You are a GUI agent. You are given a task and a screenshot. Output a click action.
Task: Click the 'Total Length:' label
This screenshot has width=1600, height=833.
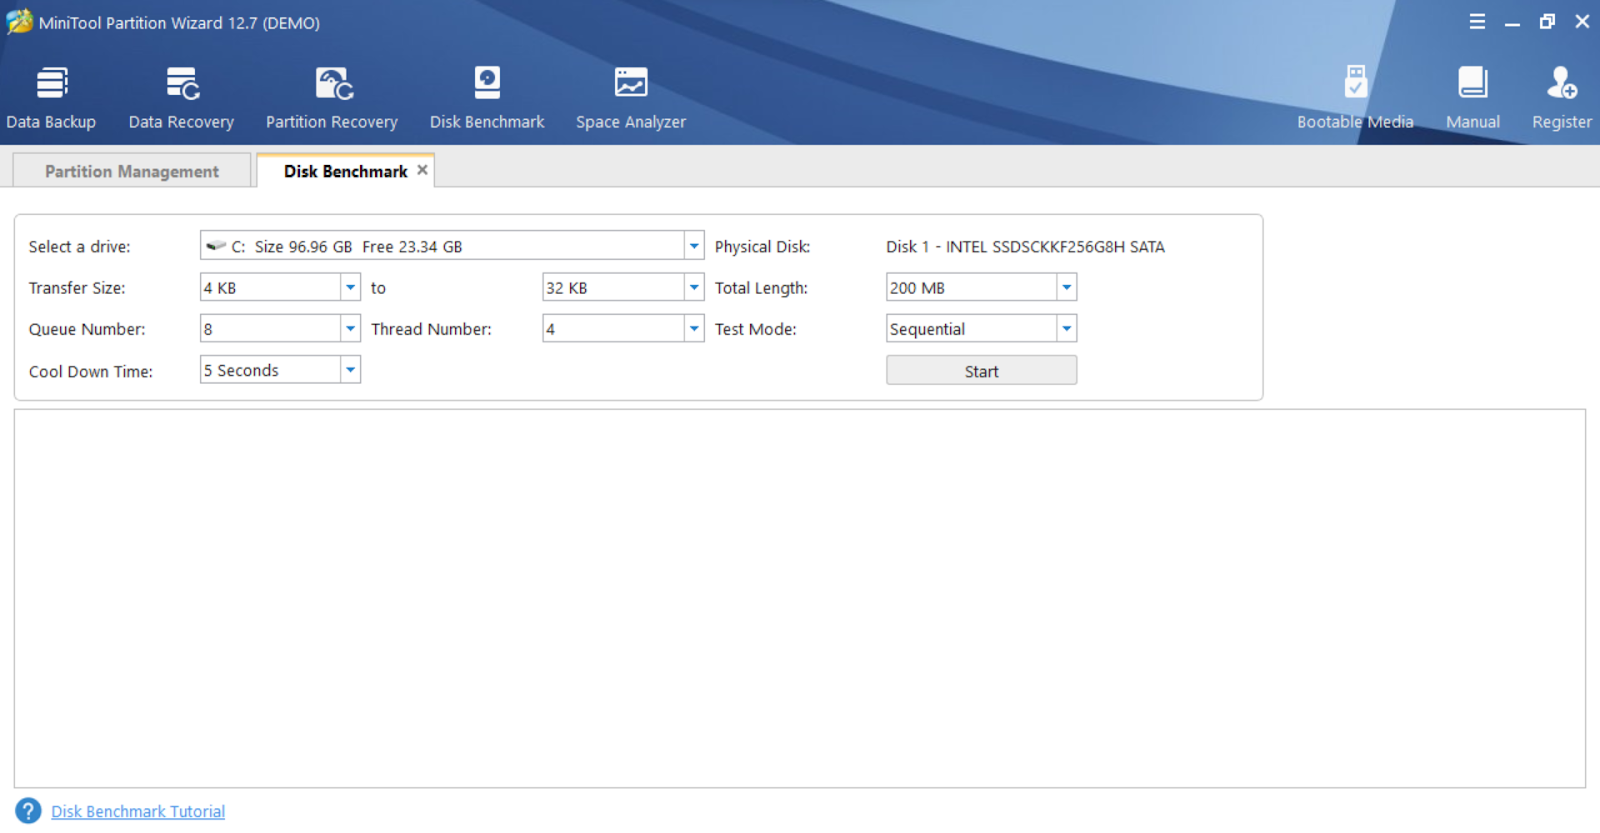pyautogui.click(x=761, y=288)
